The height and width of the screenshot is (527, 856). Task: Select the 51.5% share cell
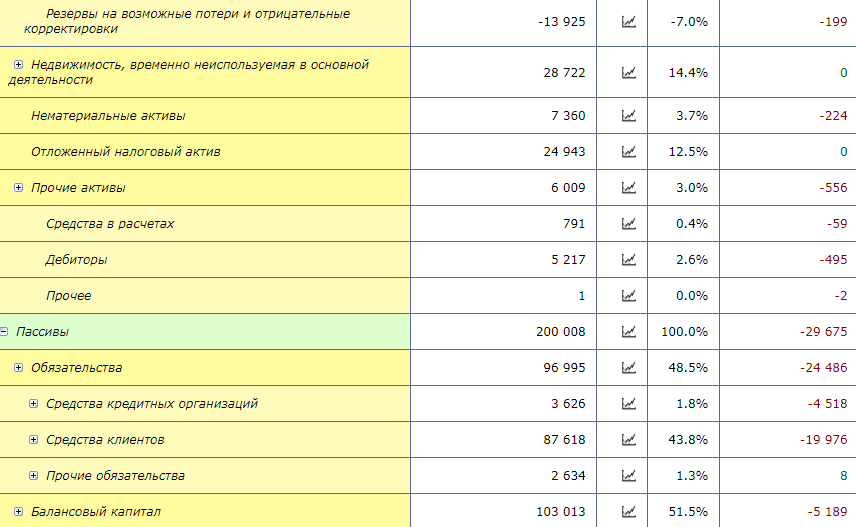pos(688,512)
